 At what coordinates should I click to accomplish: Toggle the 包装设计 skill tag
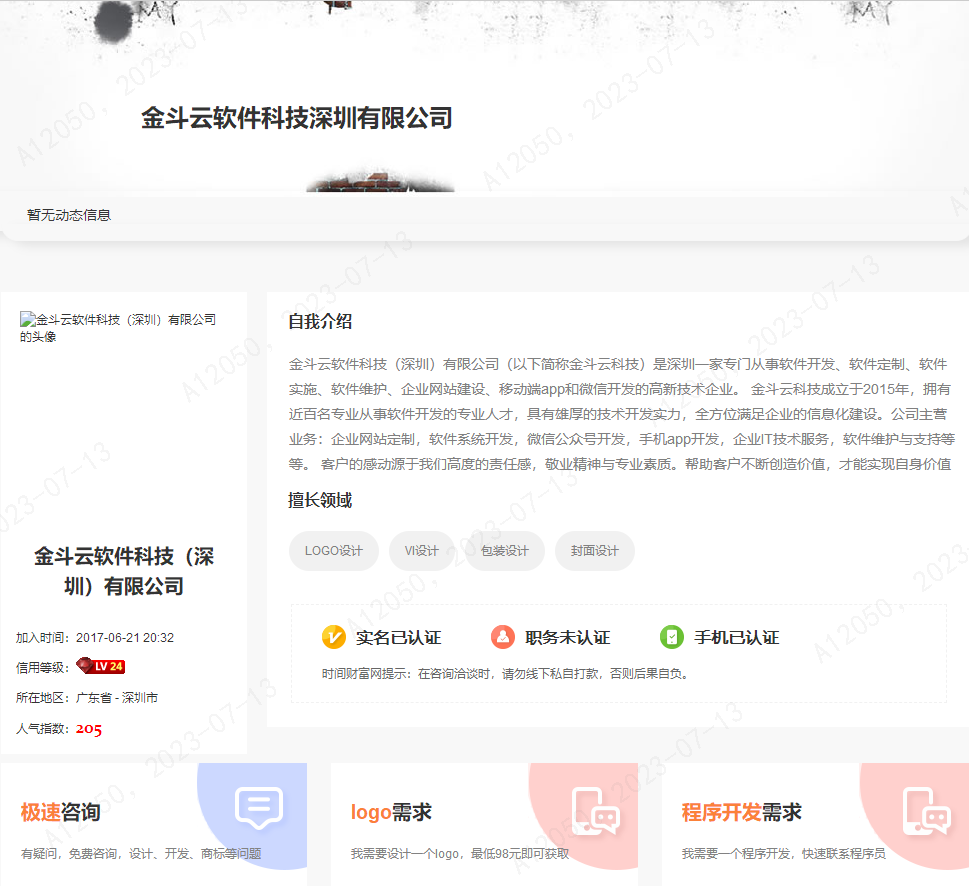pyautogui.click(x=504, y=550)
